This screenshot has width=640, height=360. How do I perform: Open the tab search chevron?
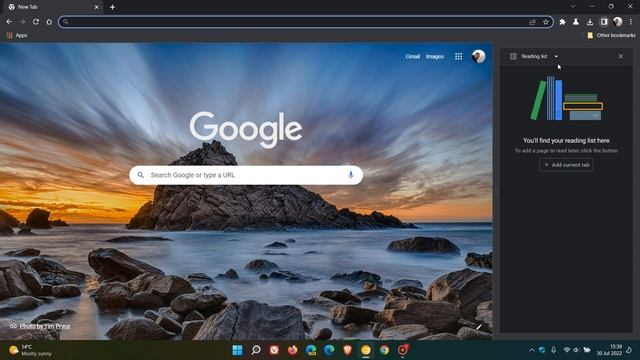pos(573,7)
